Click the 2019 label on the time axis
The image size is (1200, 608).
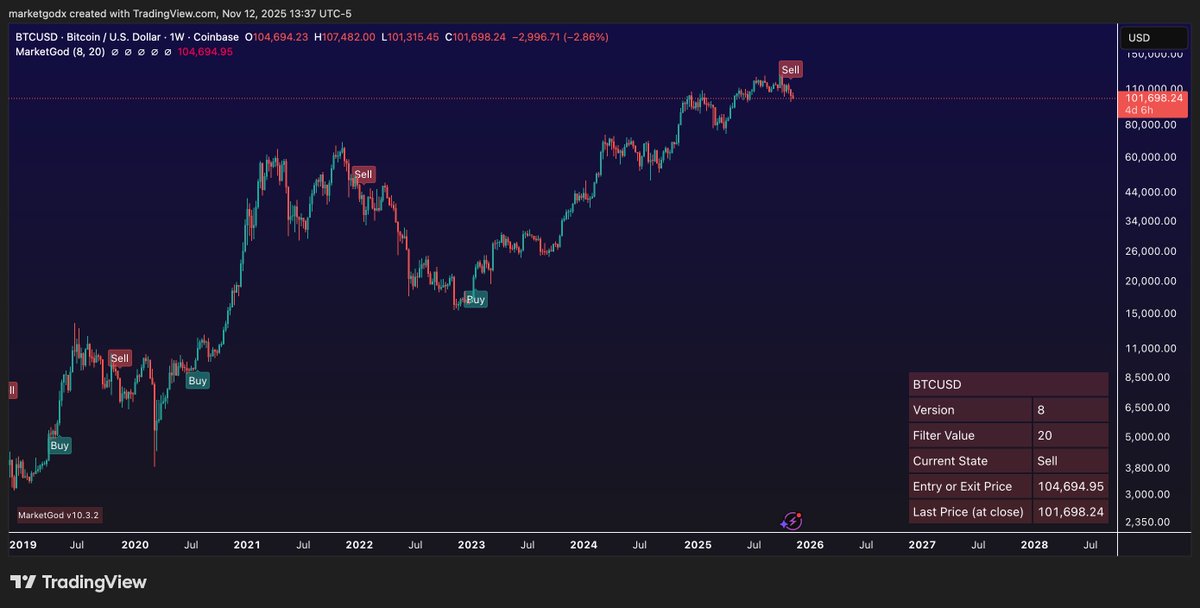(x=22, y=545)
